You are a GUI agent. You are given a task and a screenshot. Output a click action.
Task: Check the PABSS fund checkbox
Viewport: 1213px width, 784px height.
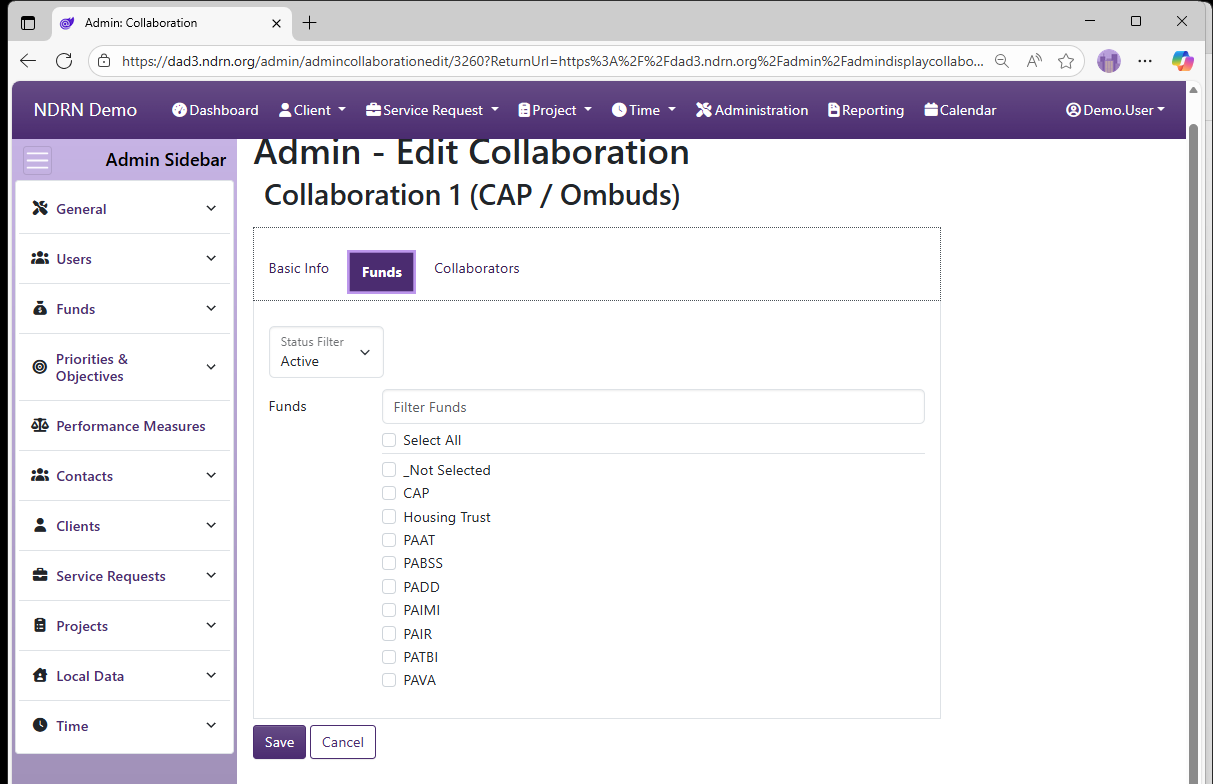[389, 563]
